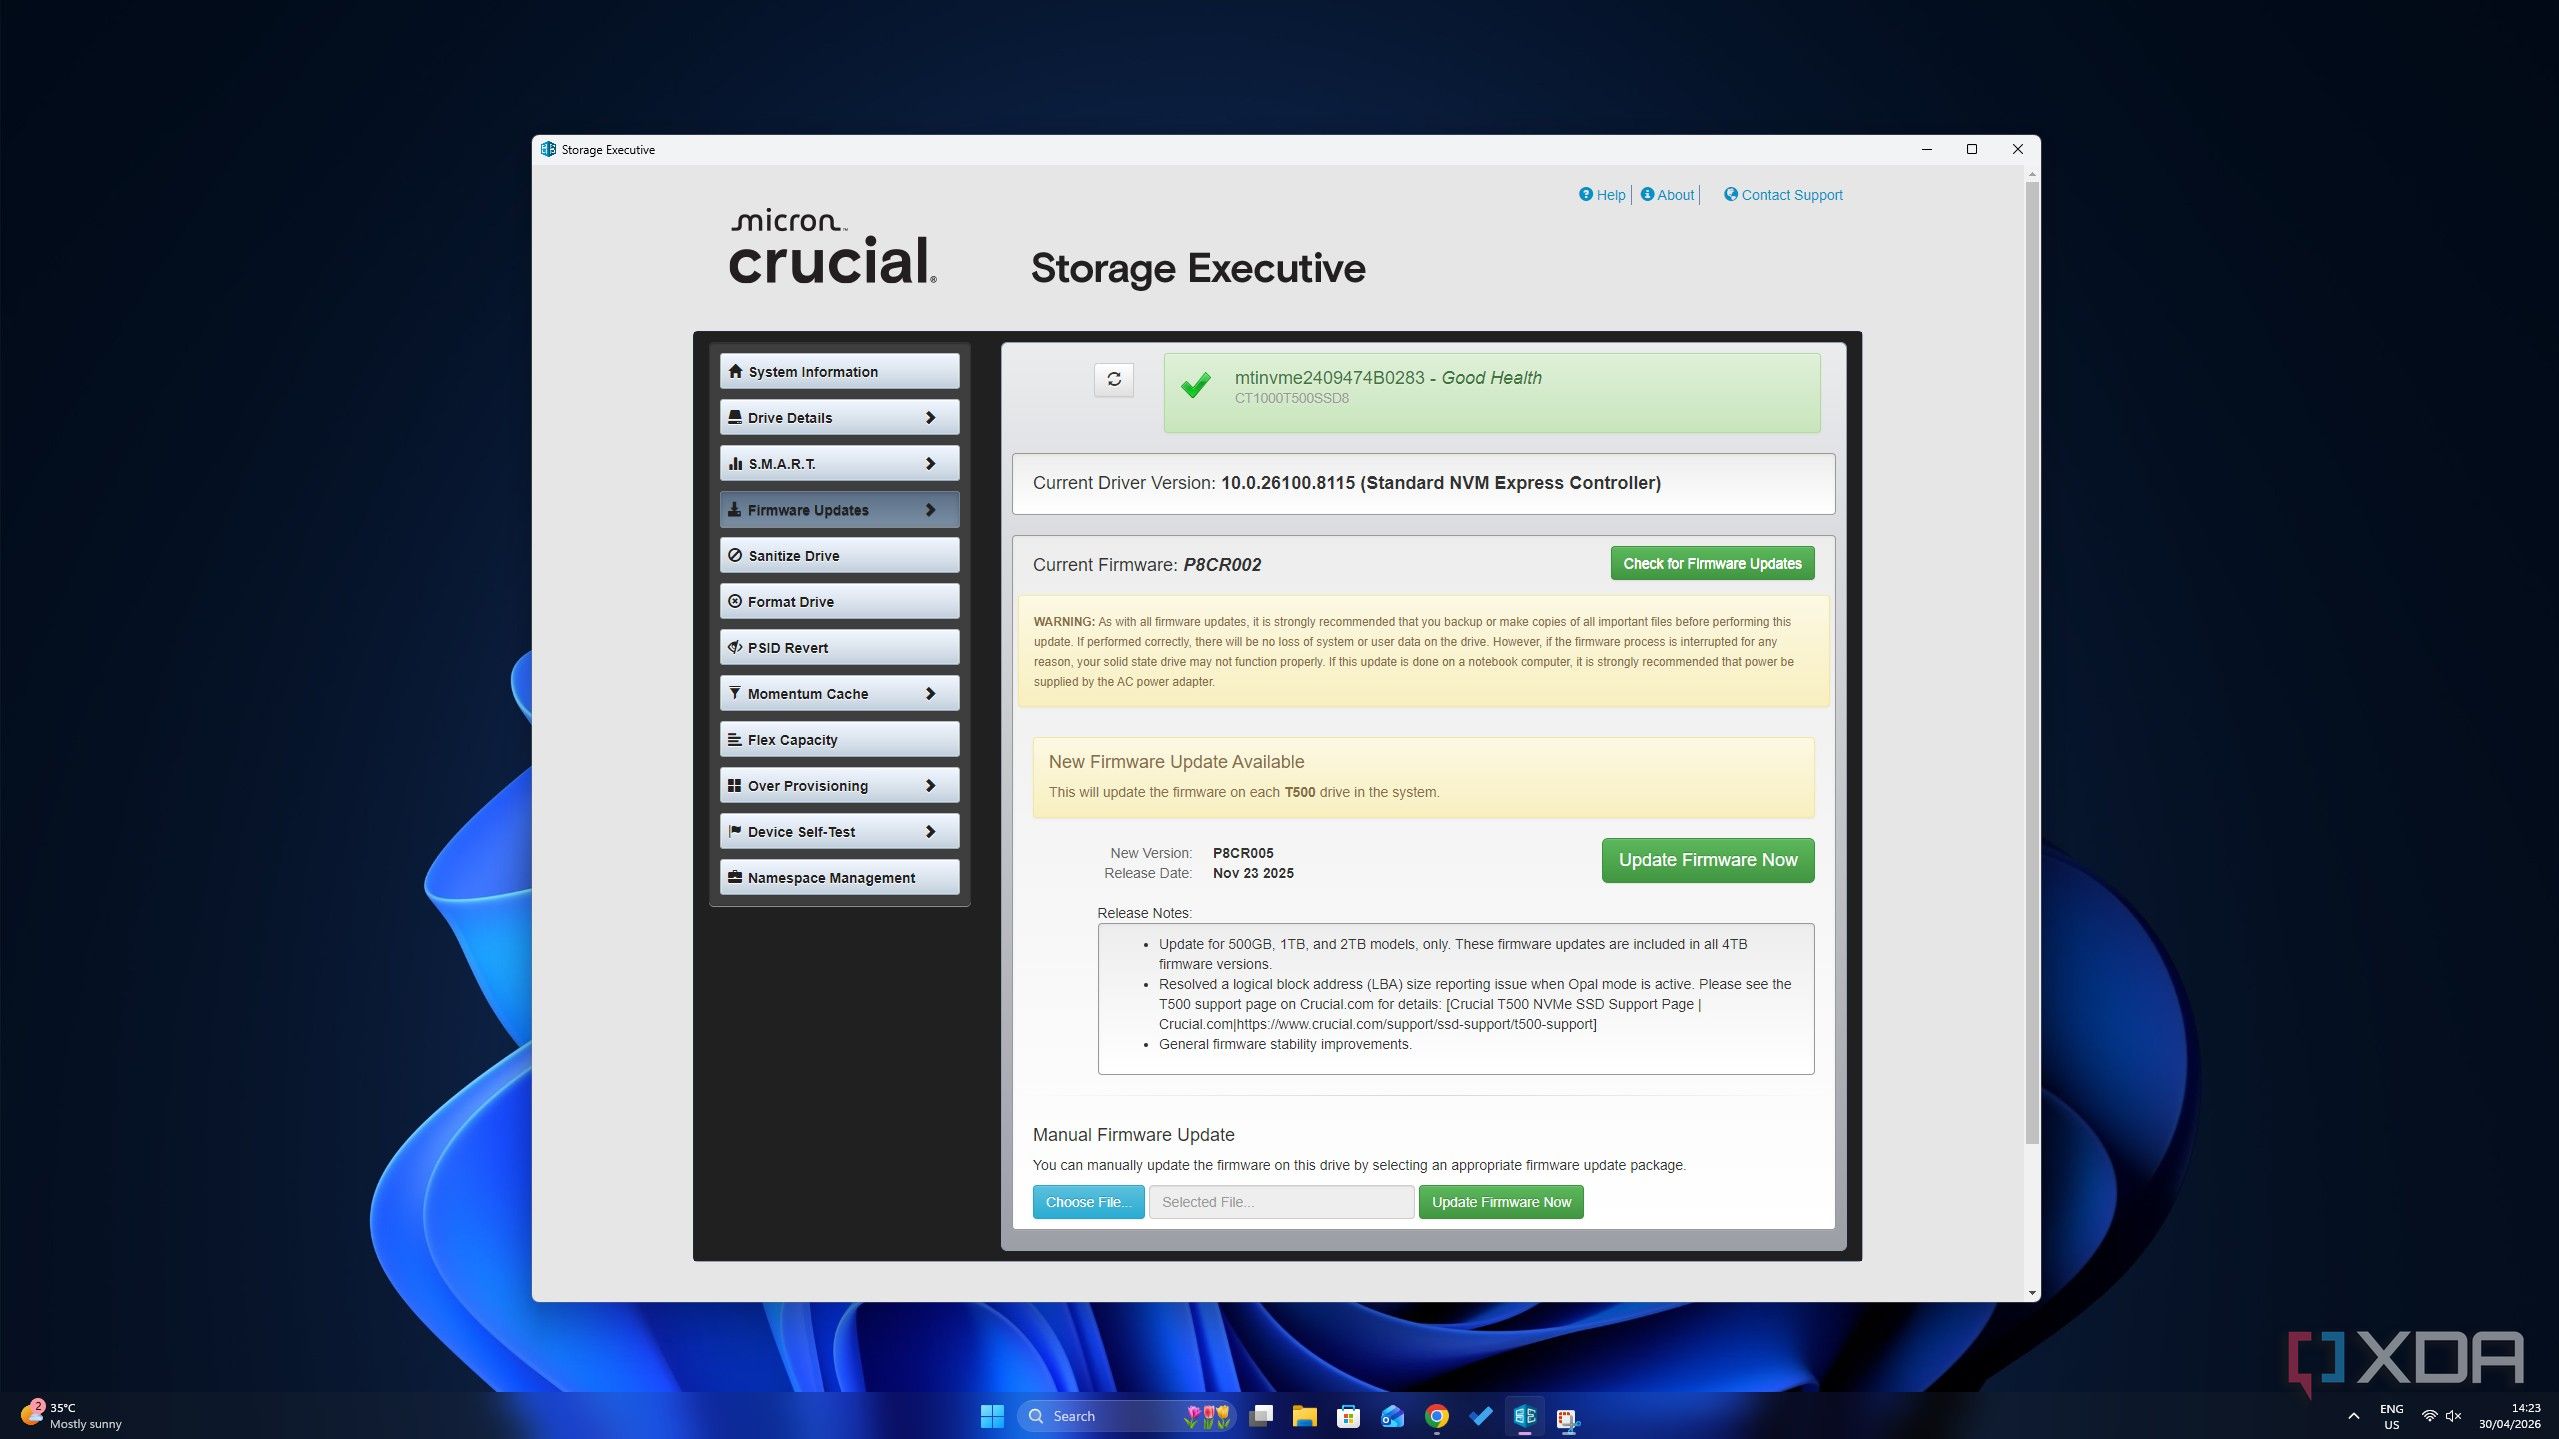Click the muted volume tray icon
The height and width of the screenshot is (1439, 2559).
coord(2453,1416)
